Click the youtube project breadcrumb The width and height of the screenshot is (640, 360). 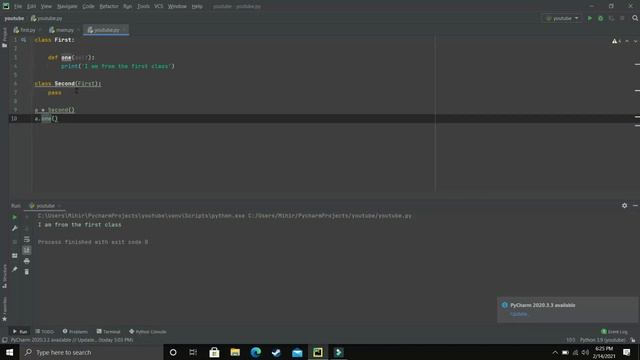(x=14, y=18)
